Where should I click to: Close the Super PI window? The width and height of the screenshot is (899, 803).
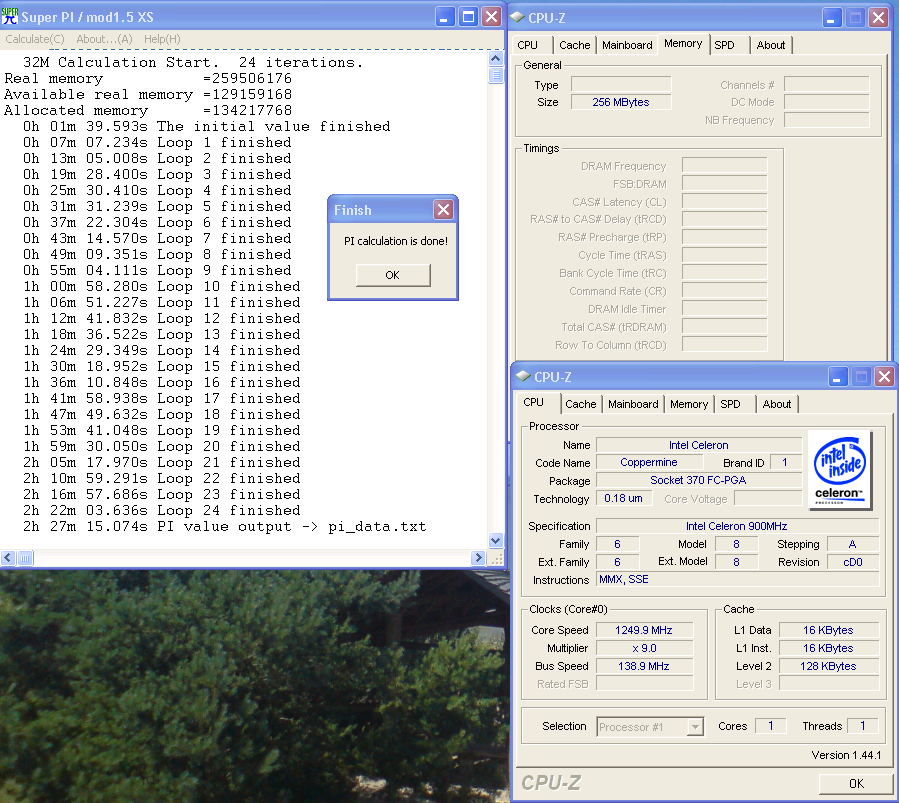(x=492, y=17)
